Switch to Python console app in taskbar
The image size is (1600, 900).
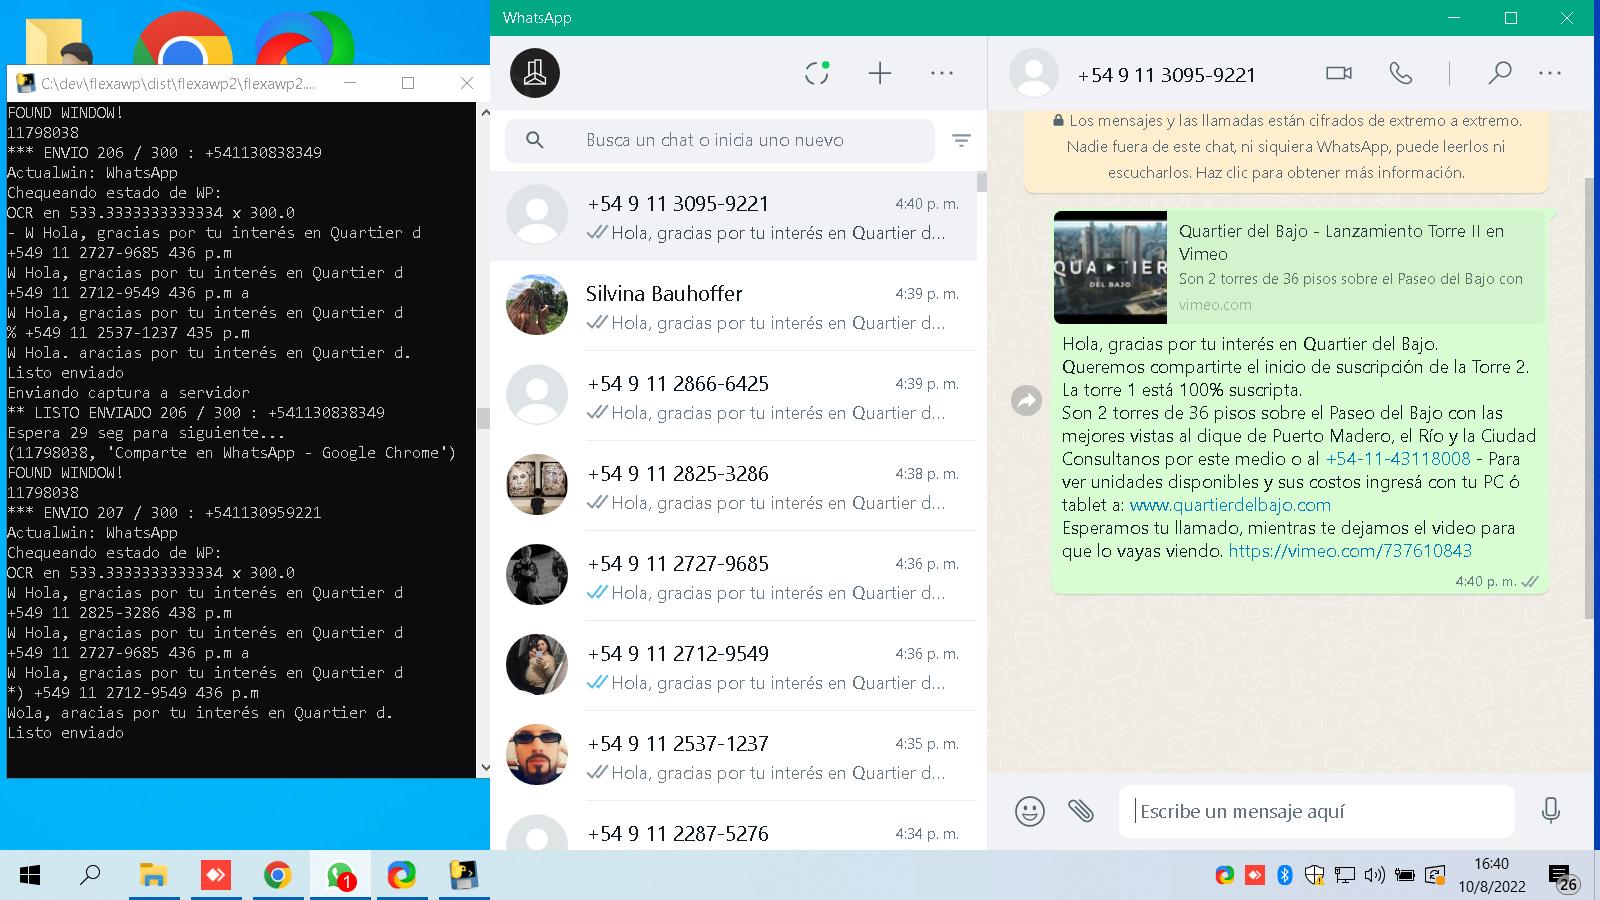(x=463, y=876)
